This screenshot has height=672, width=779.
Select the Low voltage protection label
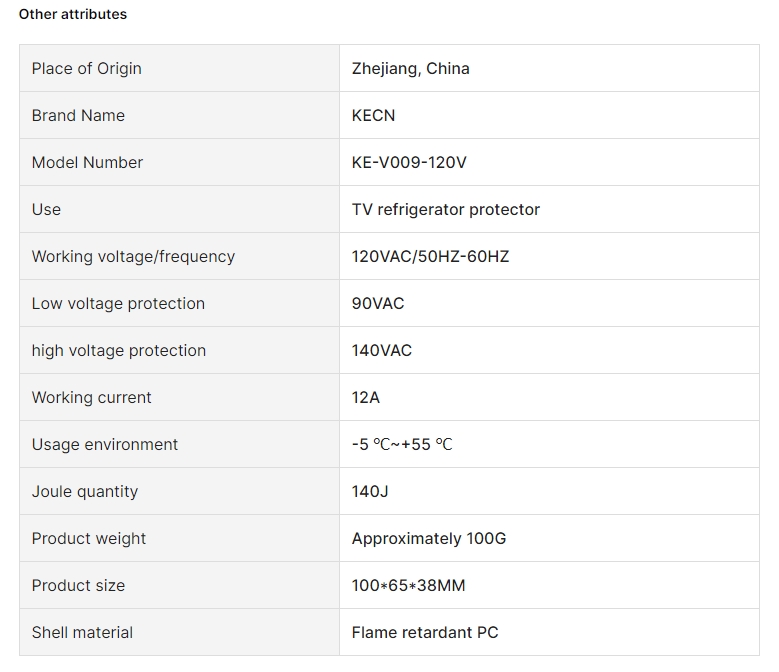118,303
